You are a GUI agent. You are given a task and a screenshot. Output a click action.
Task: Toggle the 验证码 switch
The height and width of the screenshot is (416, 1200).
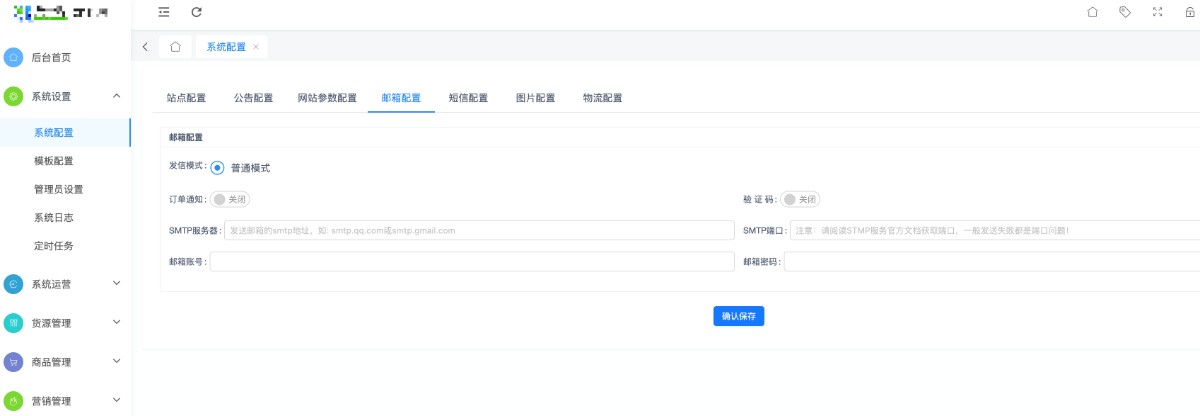800,199
